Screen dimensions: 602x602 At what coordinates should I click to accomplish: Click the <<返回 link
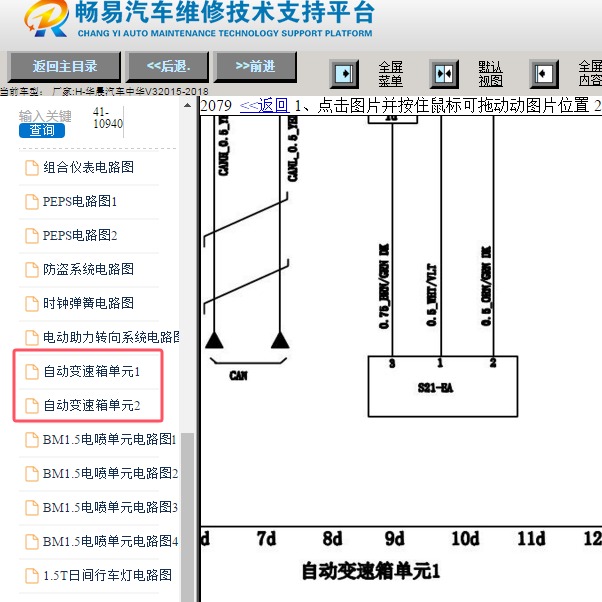264,105
